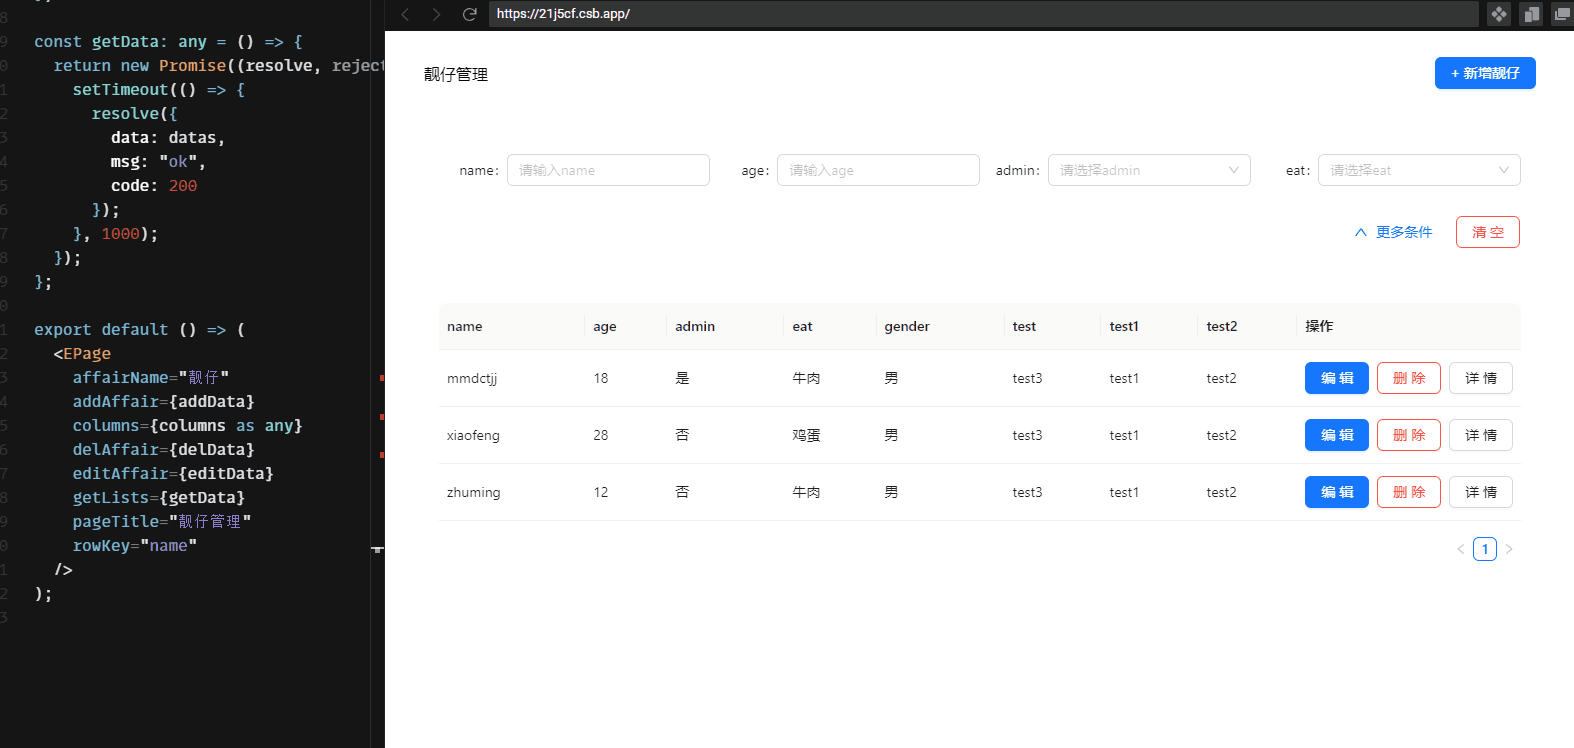This screenshot has height=748, width=1574.
Task: Toggle the layout split icon in toolbar
Action: (1531, 14)
